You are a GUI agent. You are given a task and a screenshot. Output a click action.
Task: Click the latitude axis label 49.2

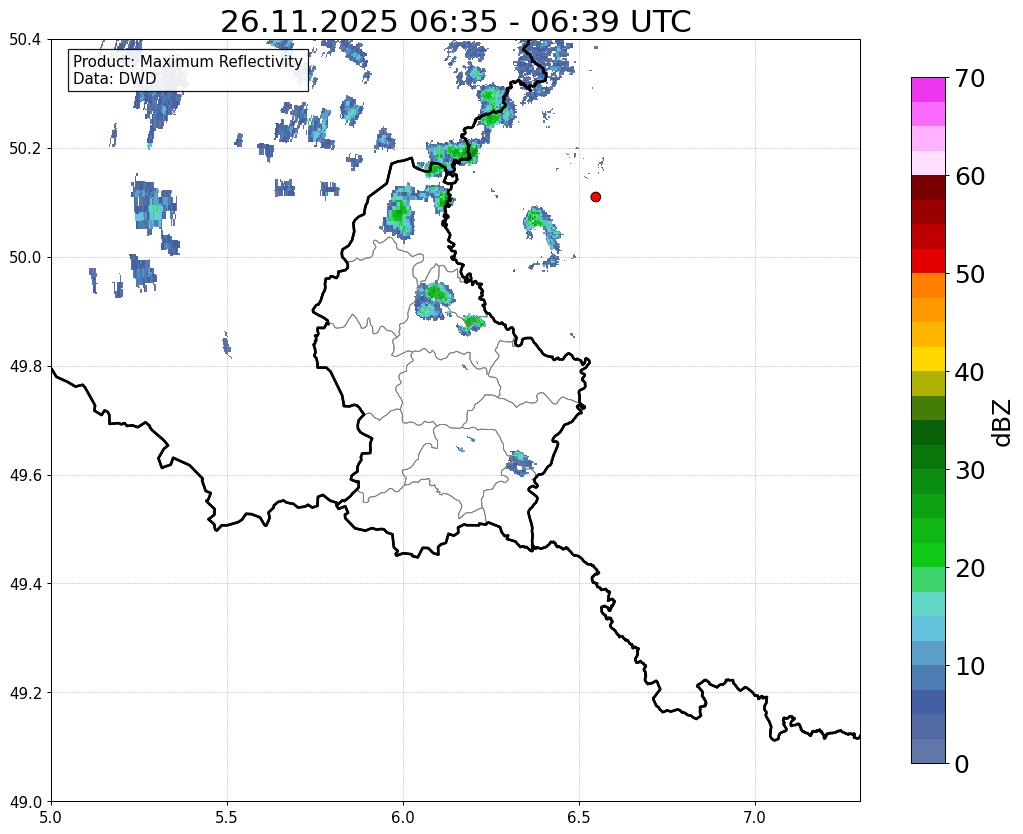(25, 693)
